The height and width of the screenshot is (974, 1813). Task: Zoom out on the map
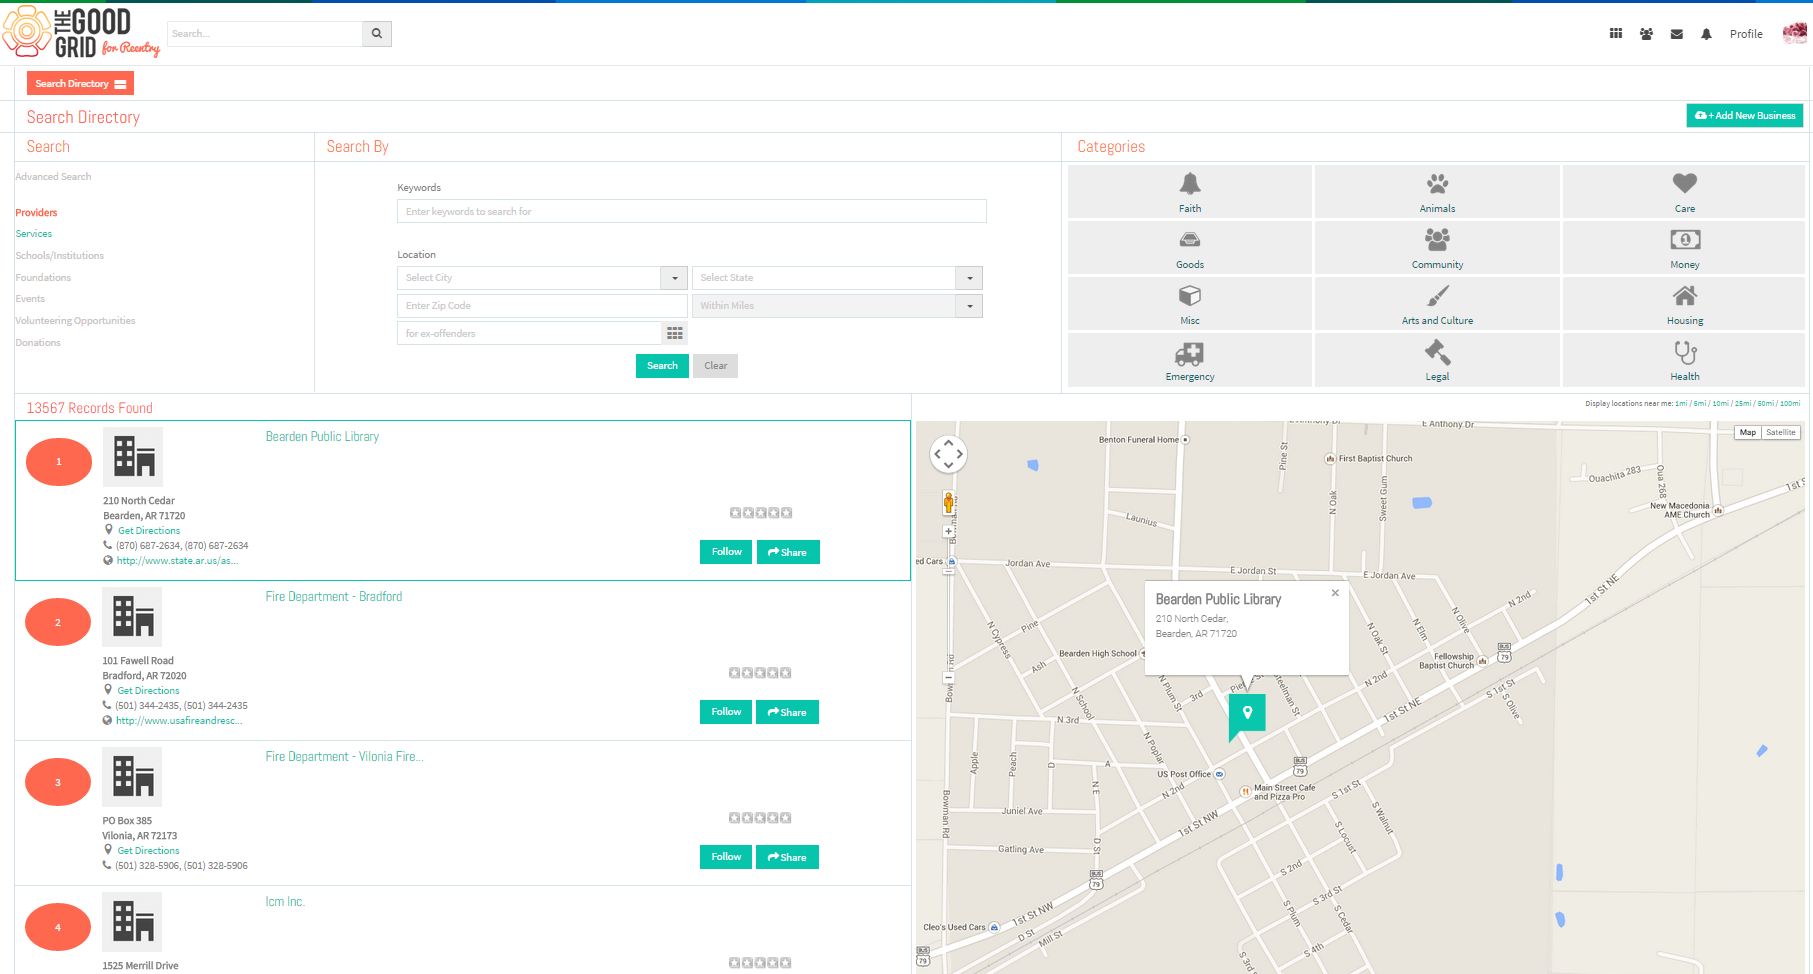pyautogui.click(x=949, y=678)
